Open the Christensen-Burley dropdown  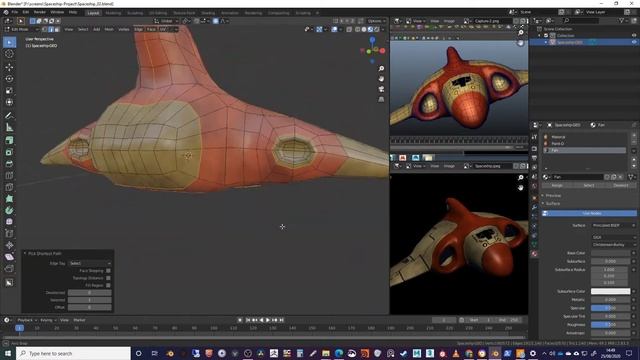click(613, 244)
